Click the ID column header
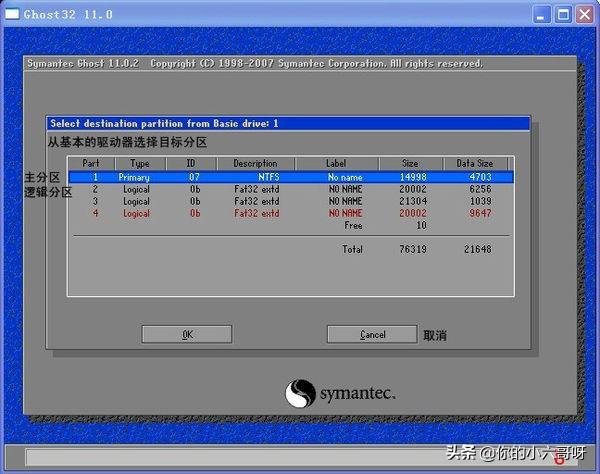 click(x=190, y=163)
